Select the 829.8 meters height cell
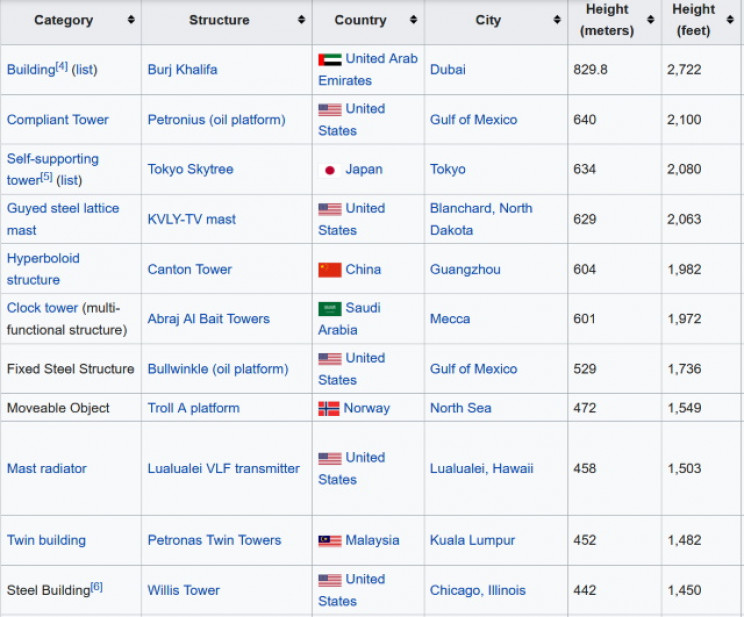Screen dimensions: 744x617 pyautogui.click(x=614, y=70)
